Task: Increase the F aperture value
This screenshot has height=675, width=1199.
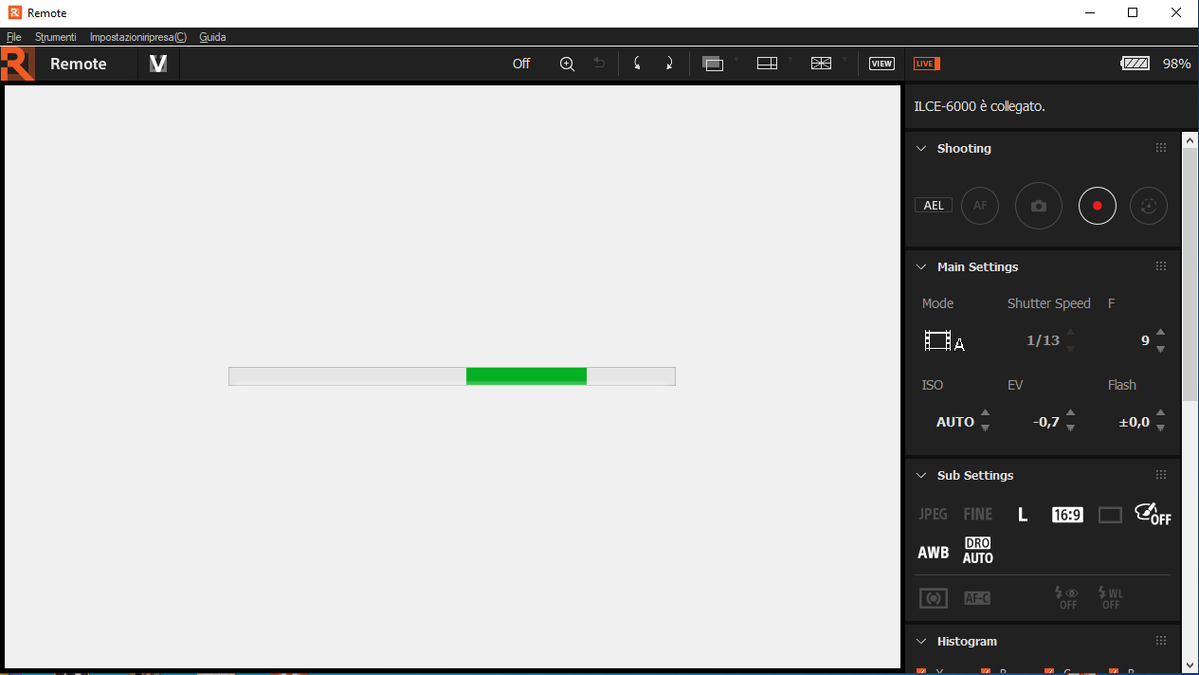Action: coord(1160,332)
